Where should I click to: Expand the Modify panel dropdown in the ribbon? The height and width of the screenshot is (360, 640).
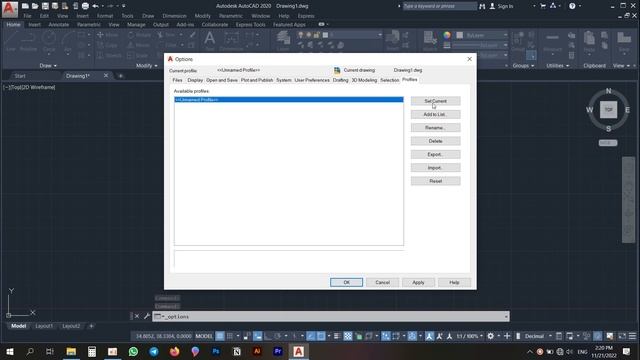[x=147, y=66]
